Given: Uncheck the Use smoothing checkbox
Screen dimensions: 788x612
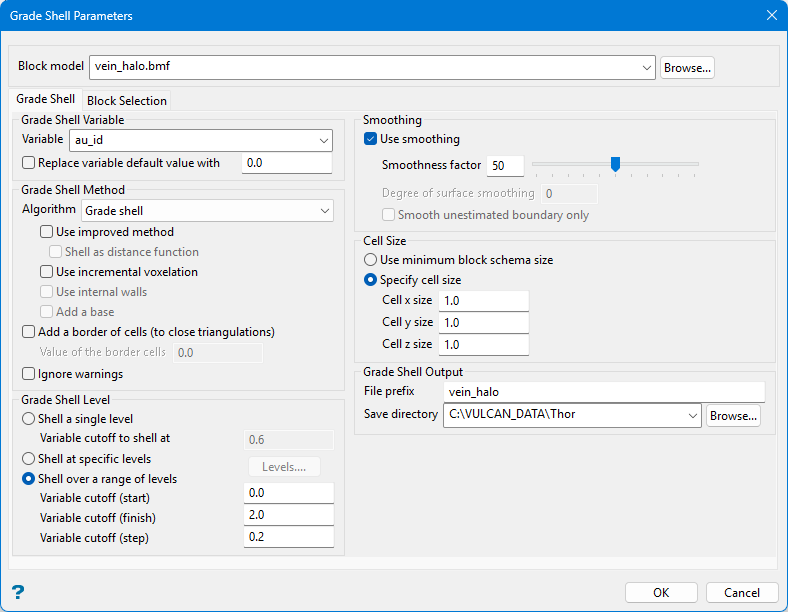Looking at the screenshot, I should point(371,139).
